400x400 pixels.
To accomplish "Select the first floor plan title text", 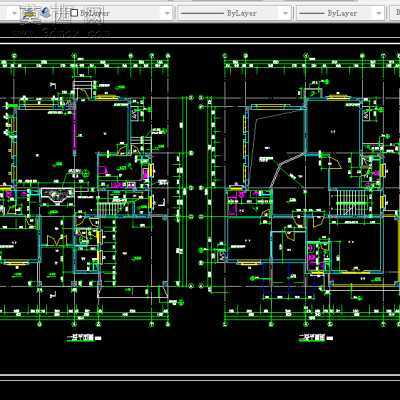I will tap(80, 338).
